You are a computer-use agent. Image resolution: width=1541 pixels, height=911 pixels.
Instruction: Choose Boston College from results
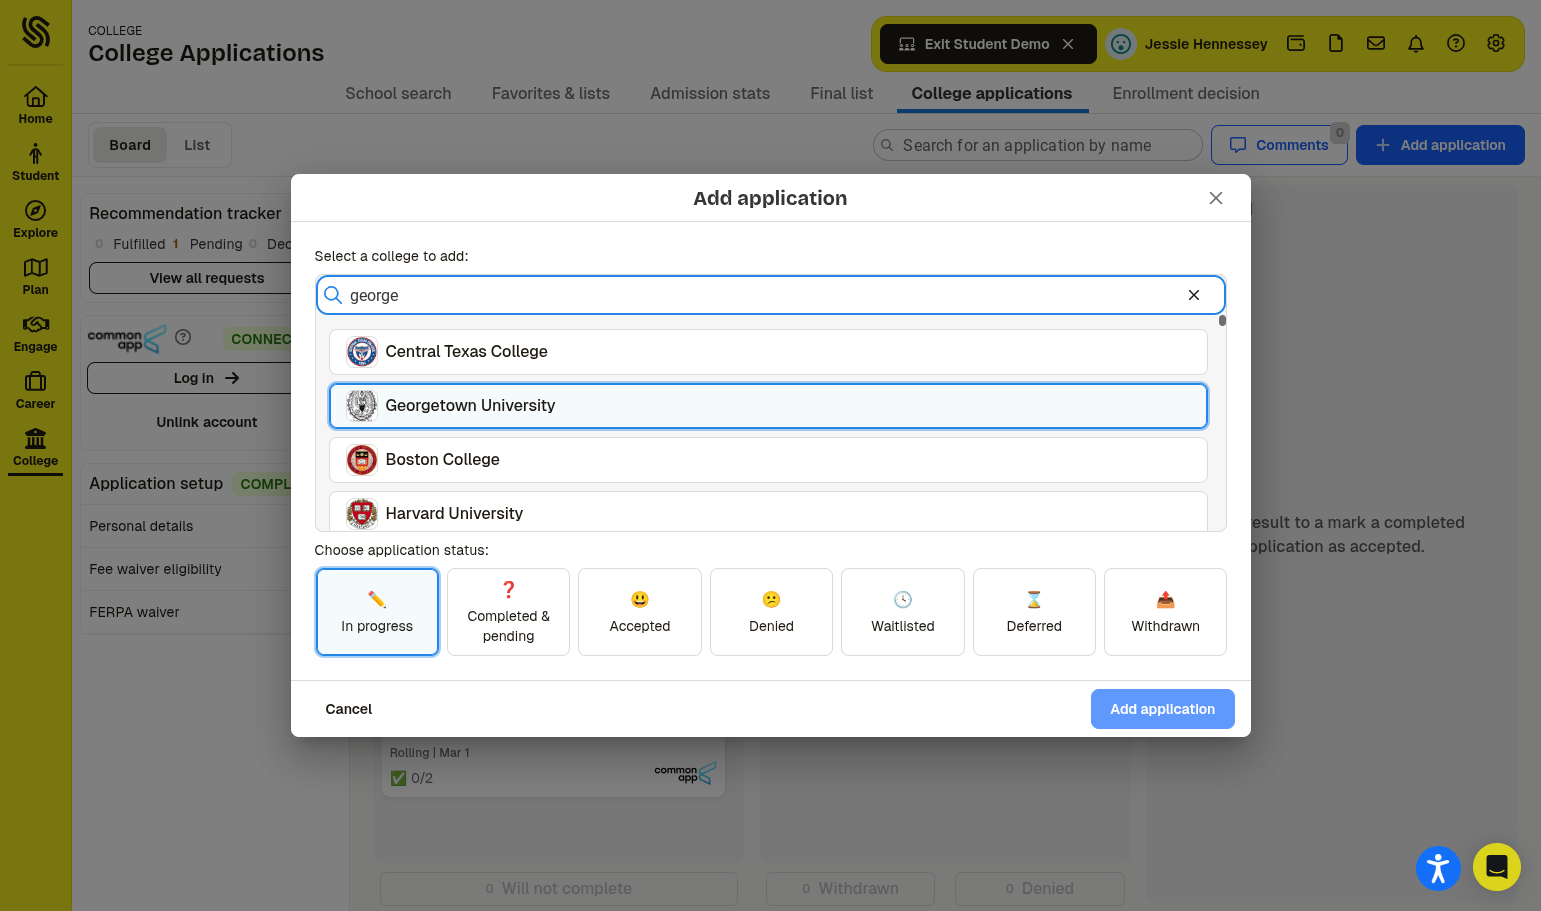(x=768, y=460)
